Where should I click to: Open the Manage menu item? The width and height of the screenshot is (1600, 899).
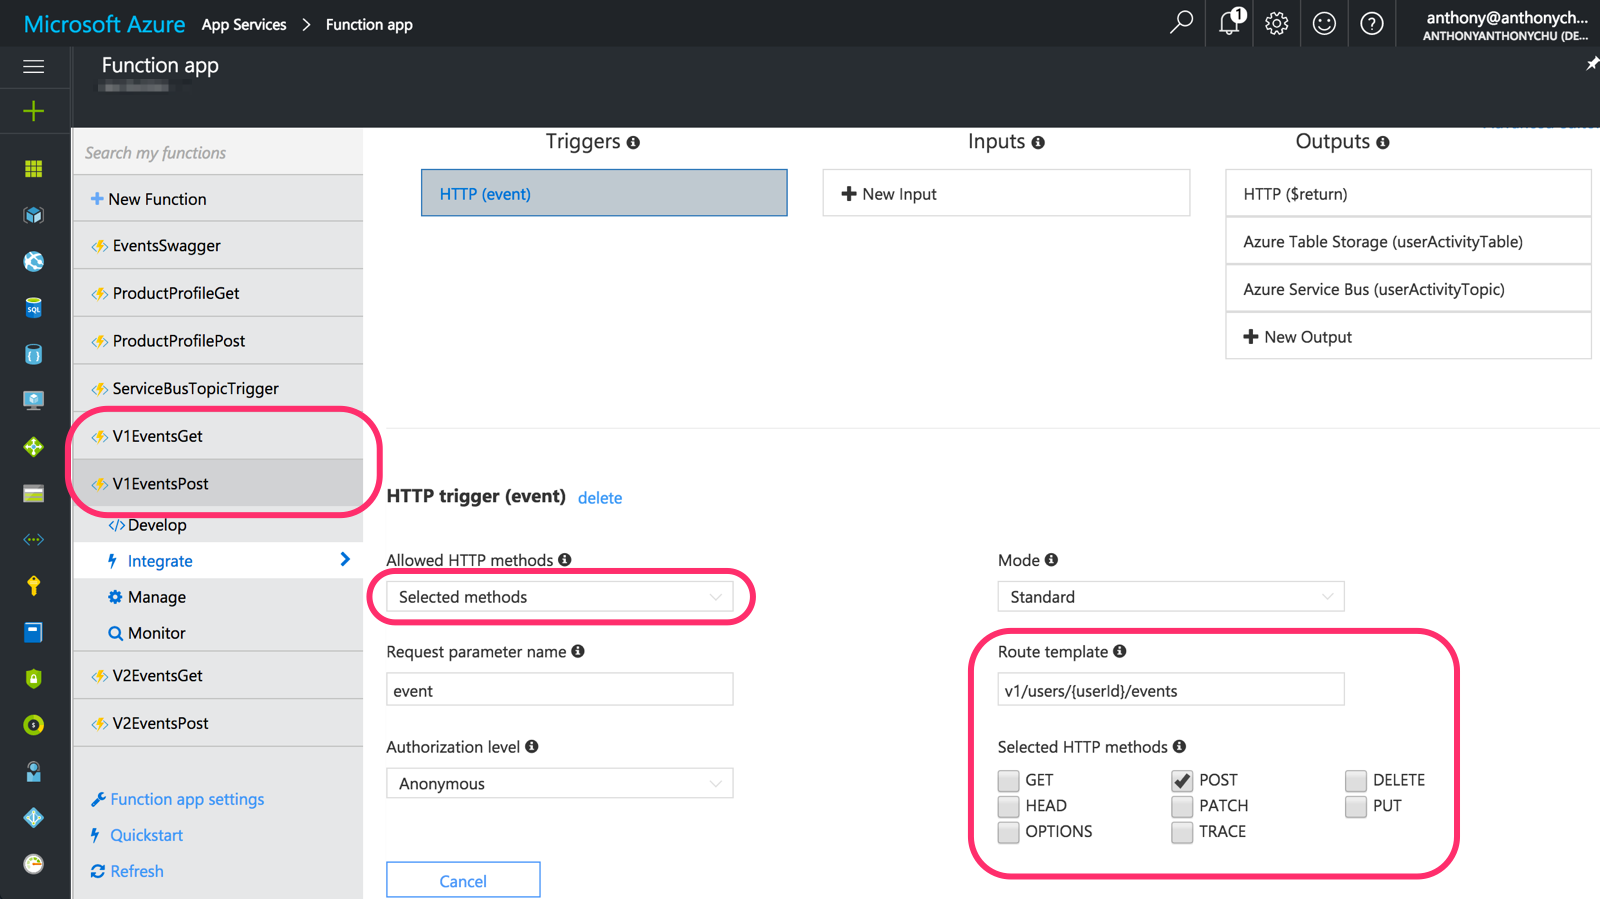point(218,597)
